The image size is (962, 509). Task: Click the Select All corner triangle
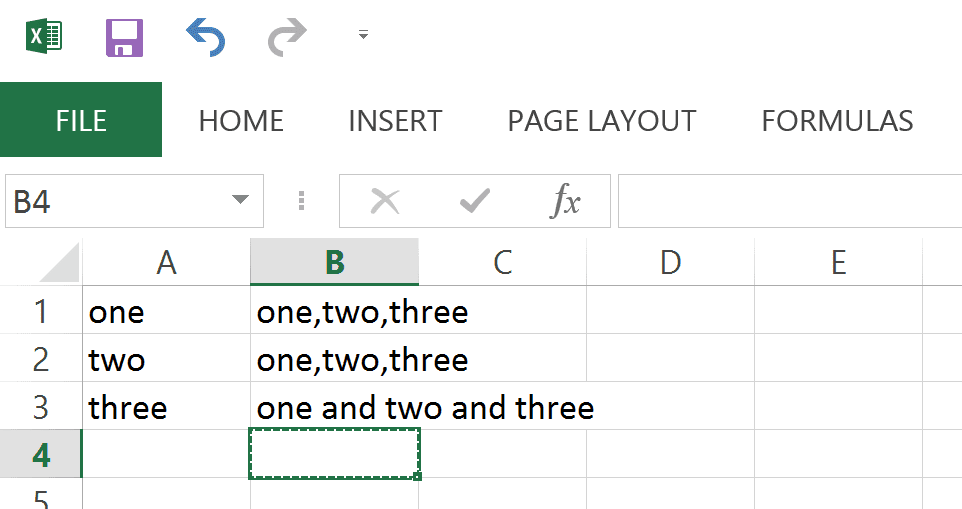60,262
